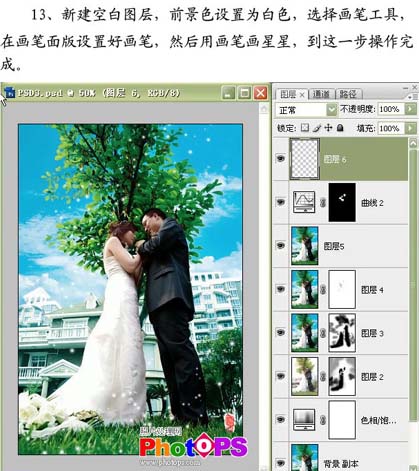The height and width of the screenshot is (471, 419).
Task: Open the blend mode dropdown 正常
Action: pyautogui.click(x=306, y=110)
